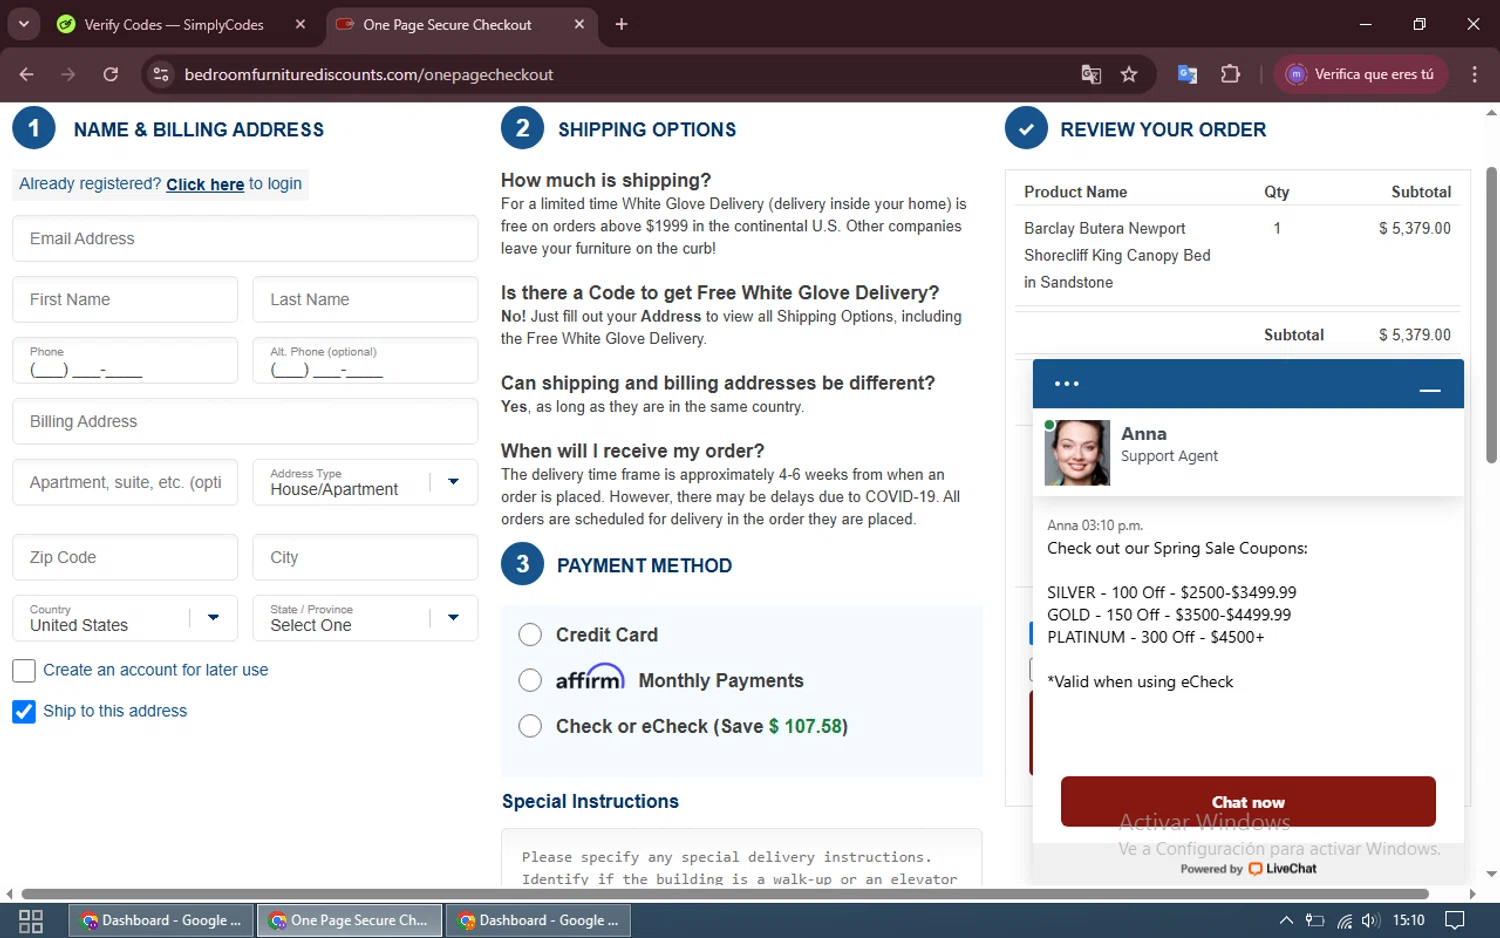The height and width of the screenshot is (938, 1500).
Task: Focus the First Name field
Action: pos(125,300)
